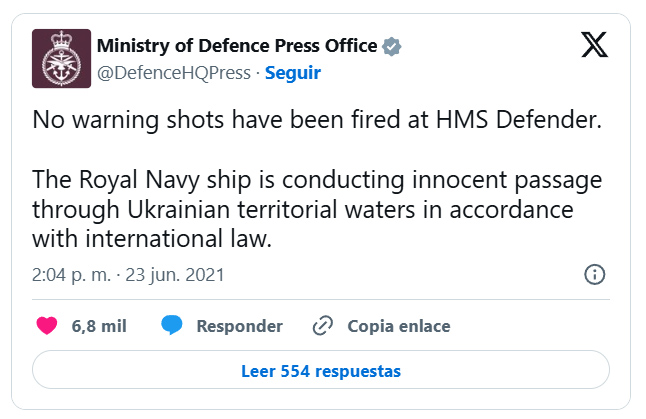Like the tweet with the heart icon
The image size is (646, 419).
[x=46, y=326]
